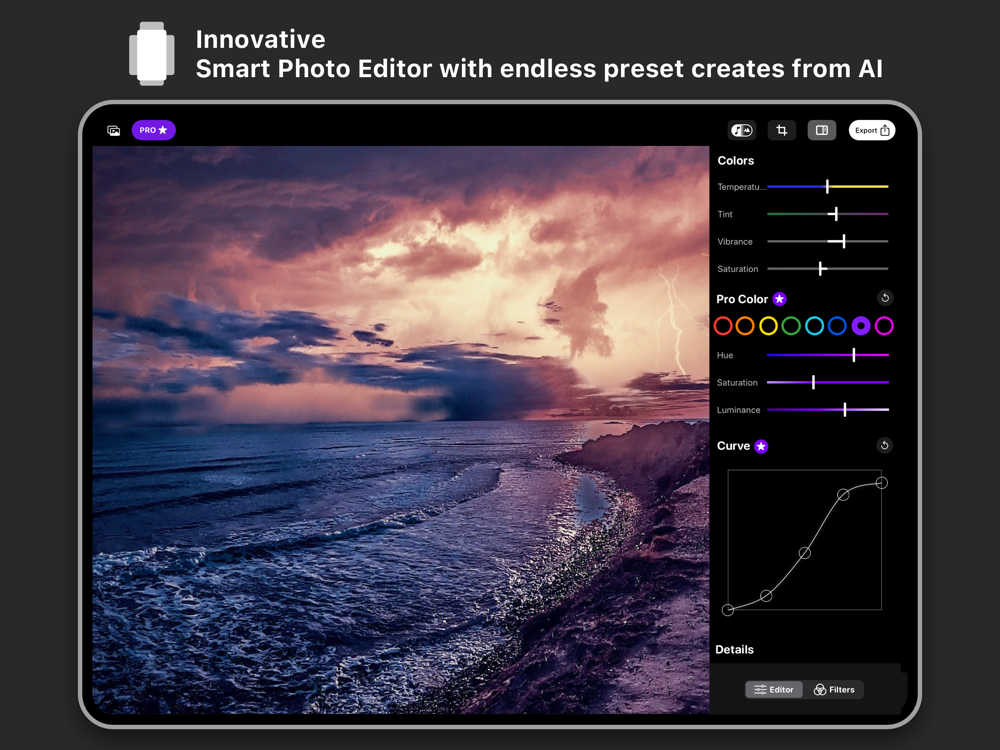Select the yellow color ring
Image resolution: width=1000 pixels, height=750 pixels.
768,326
